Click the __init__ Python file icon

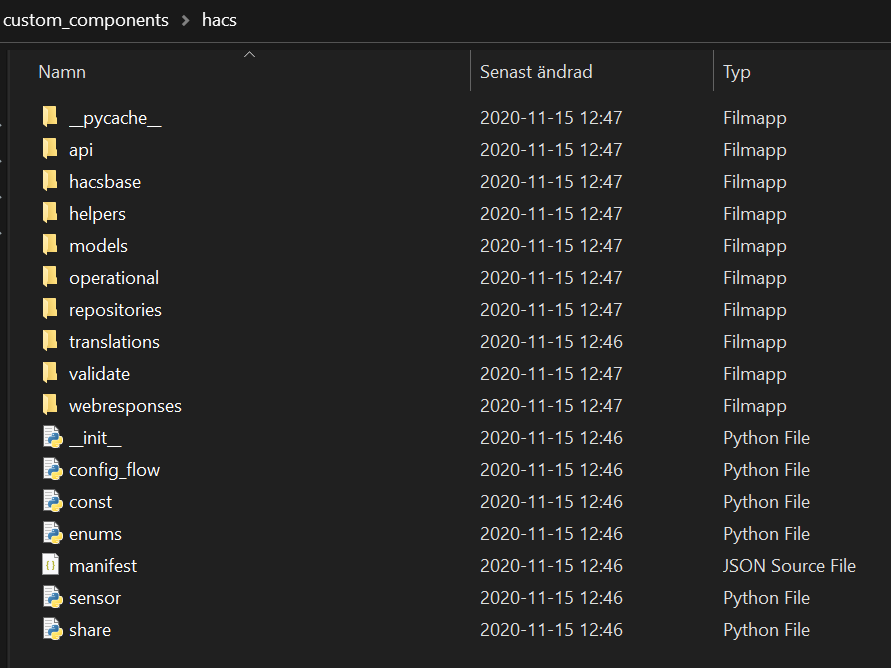(x=52, y=437)
